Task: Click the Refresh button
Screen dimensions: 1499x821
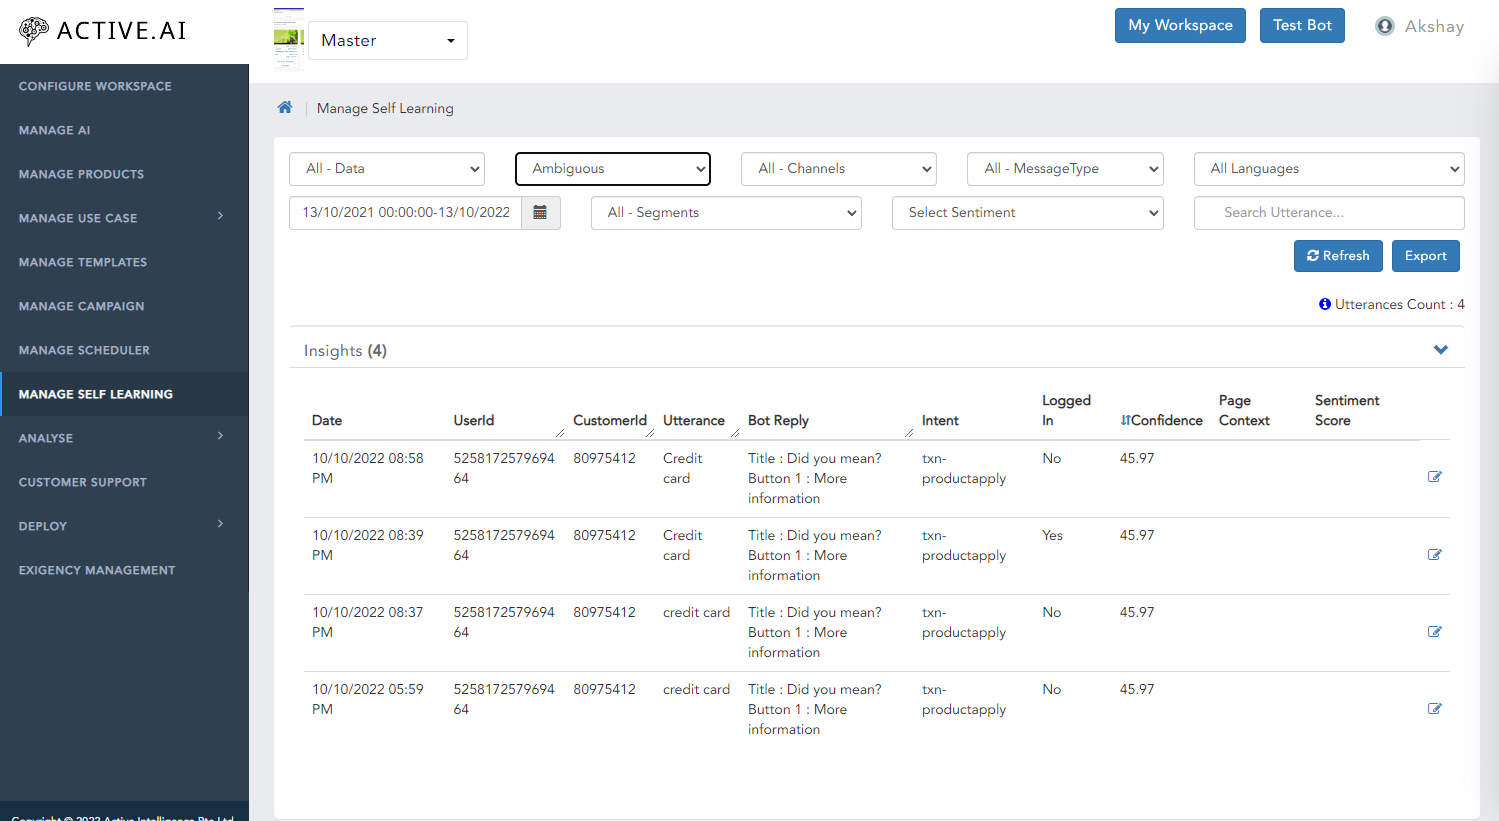Action: coord(1338,256)
